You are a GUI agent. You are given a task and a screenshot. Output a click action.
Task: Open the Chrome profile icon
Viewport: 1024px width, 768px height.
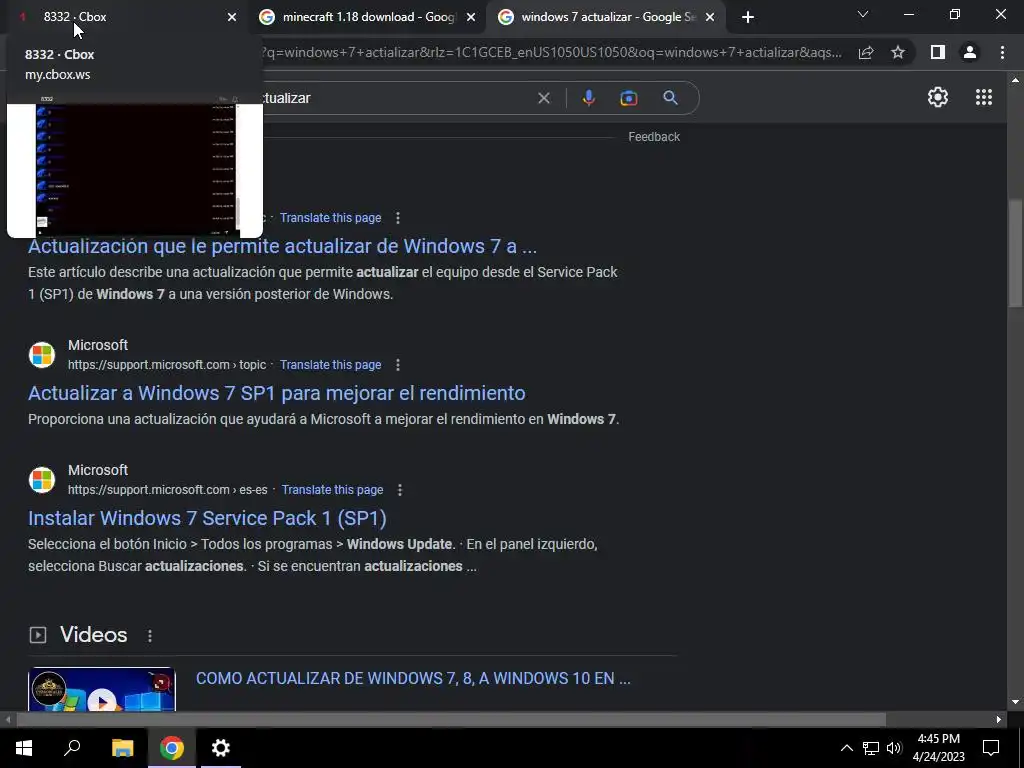(970, 52)
